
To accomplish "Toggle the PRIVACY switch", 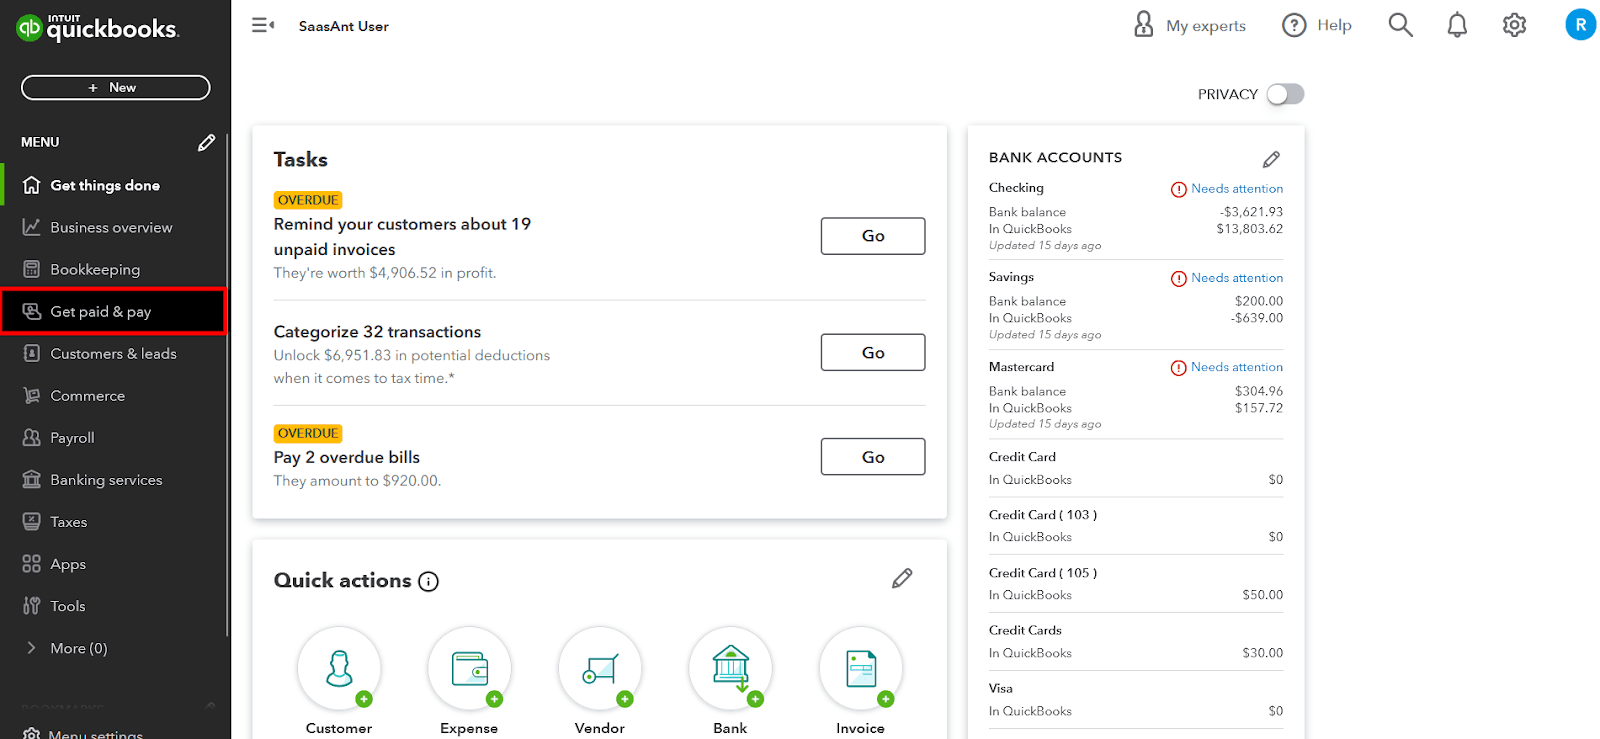I will click(x=1285, y=94).
